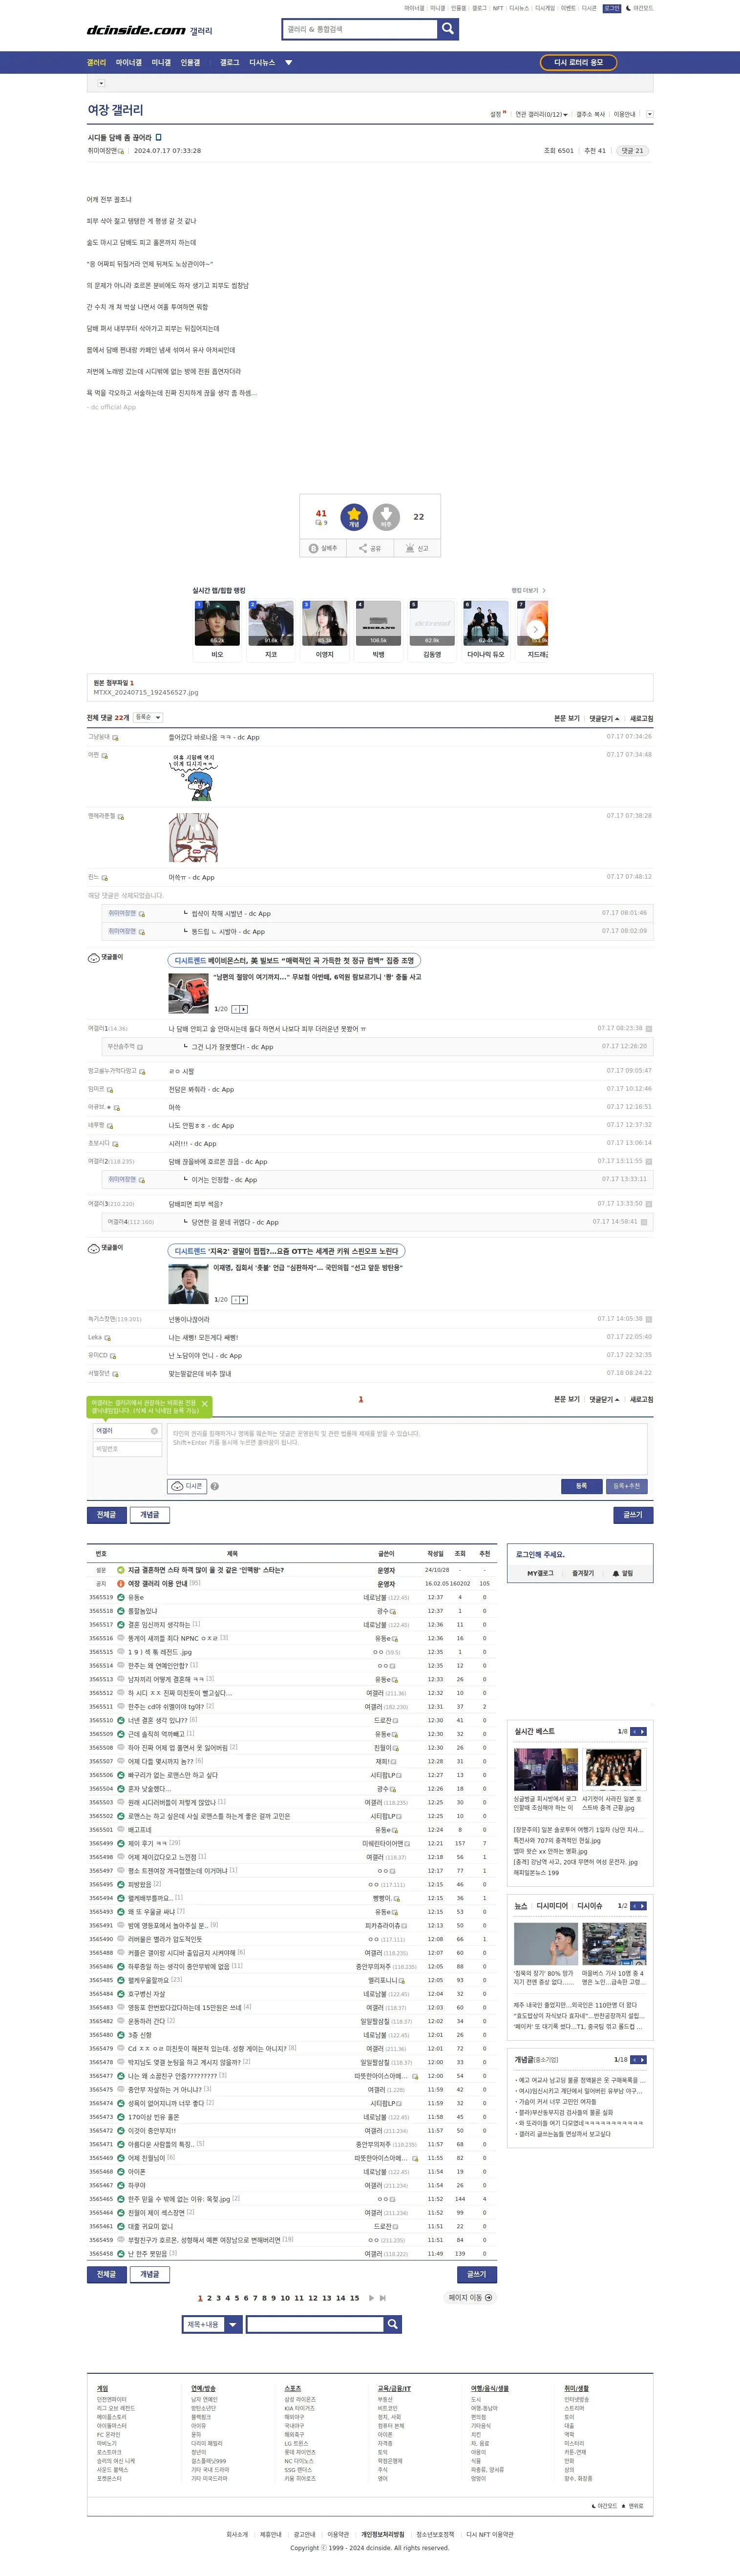Toggle 댓글닫기 below comment list

[604, 1399]
